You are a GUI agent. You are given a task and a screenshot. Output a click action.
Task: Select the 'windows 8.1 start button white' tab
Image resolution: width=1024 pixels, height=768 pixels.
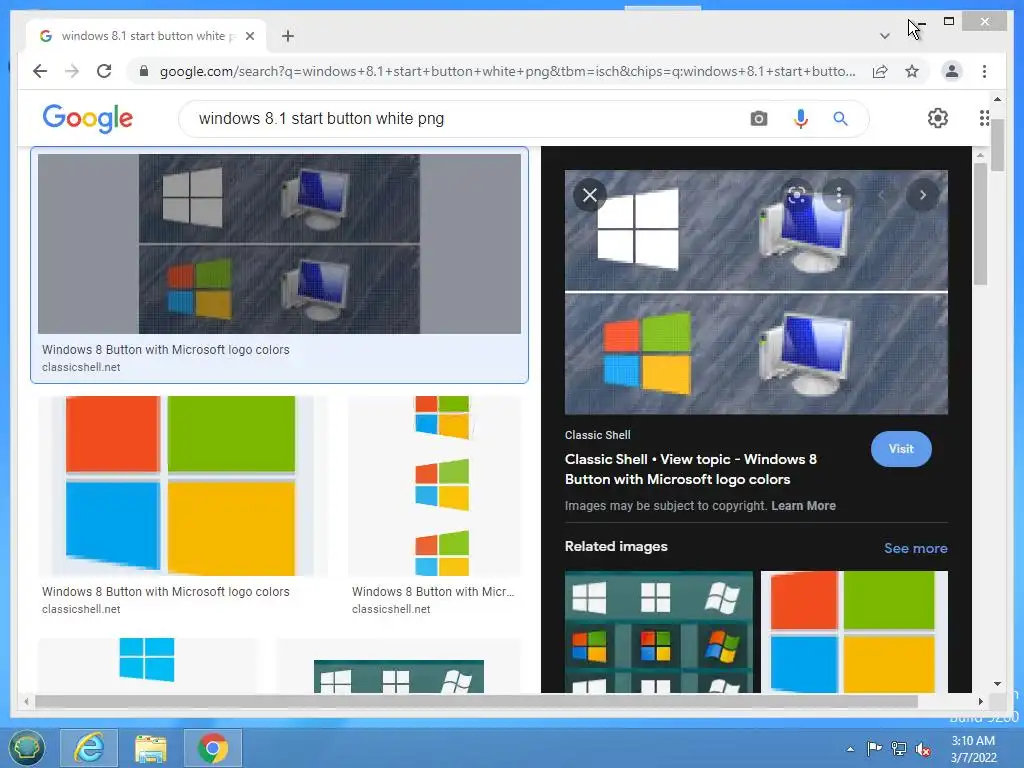(146, 36)
